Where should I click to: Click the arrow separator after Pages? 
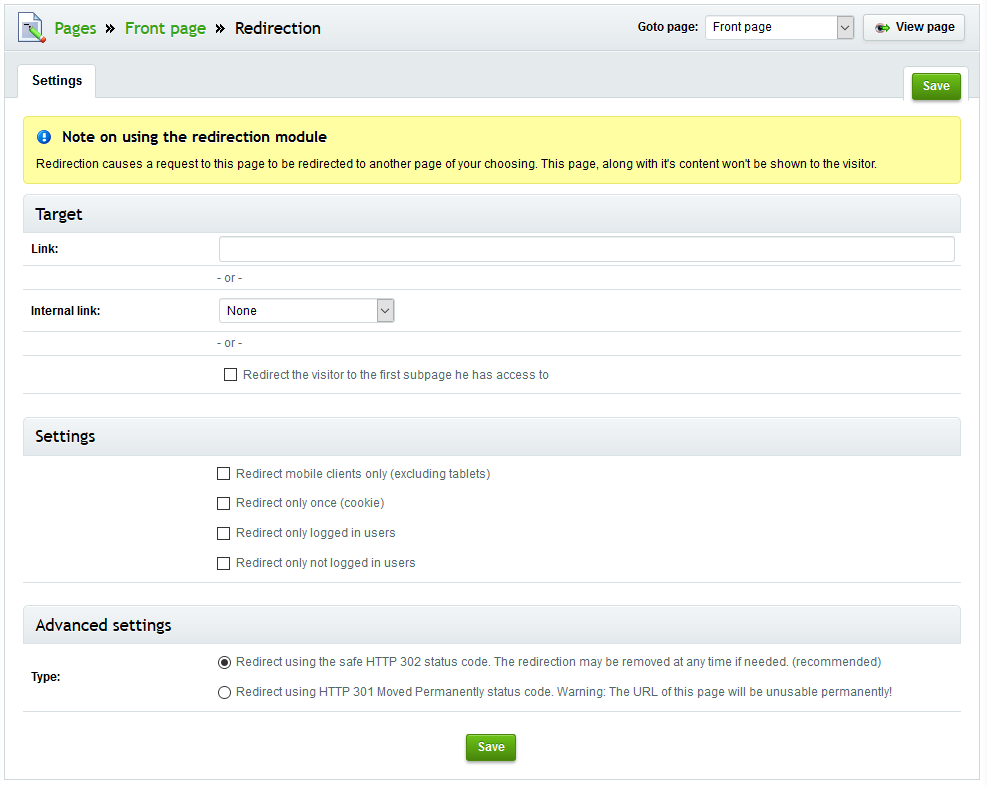pos(110,28)
